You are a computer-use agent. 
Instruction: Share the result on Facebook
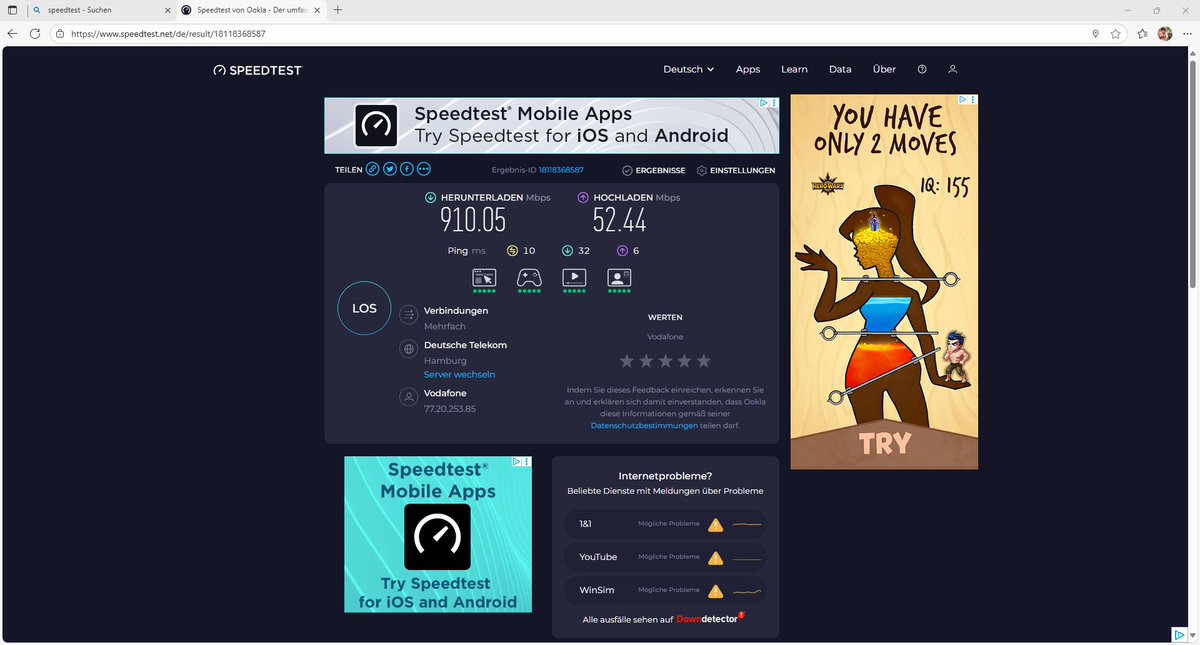407,170
